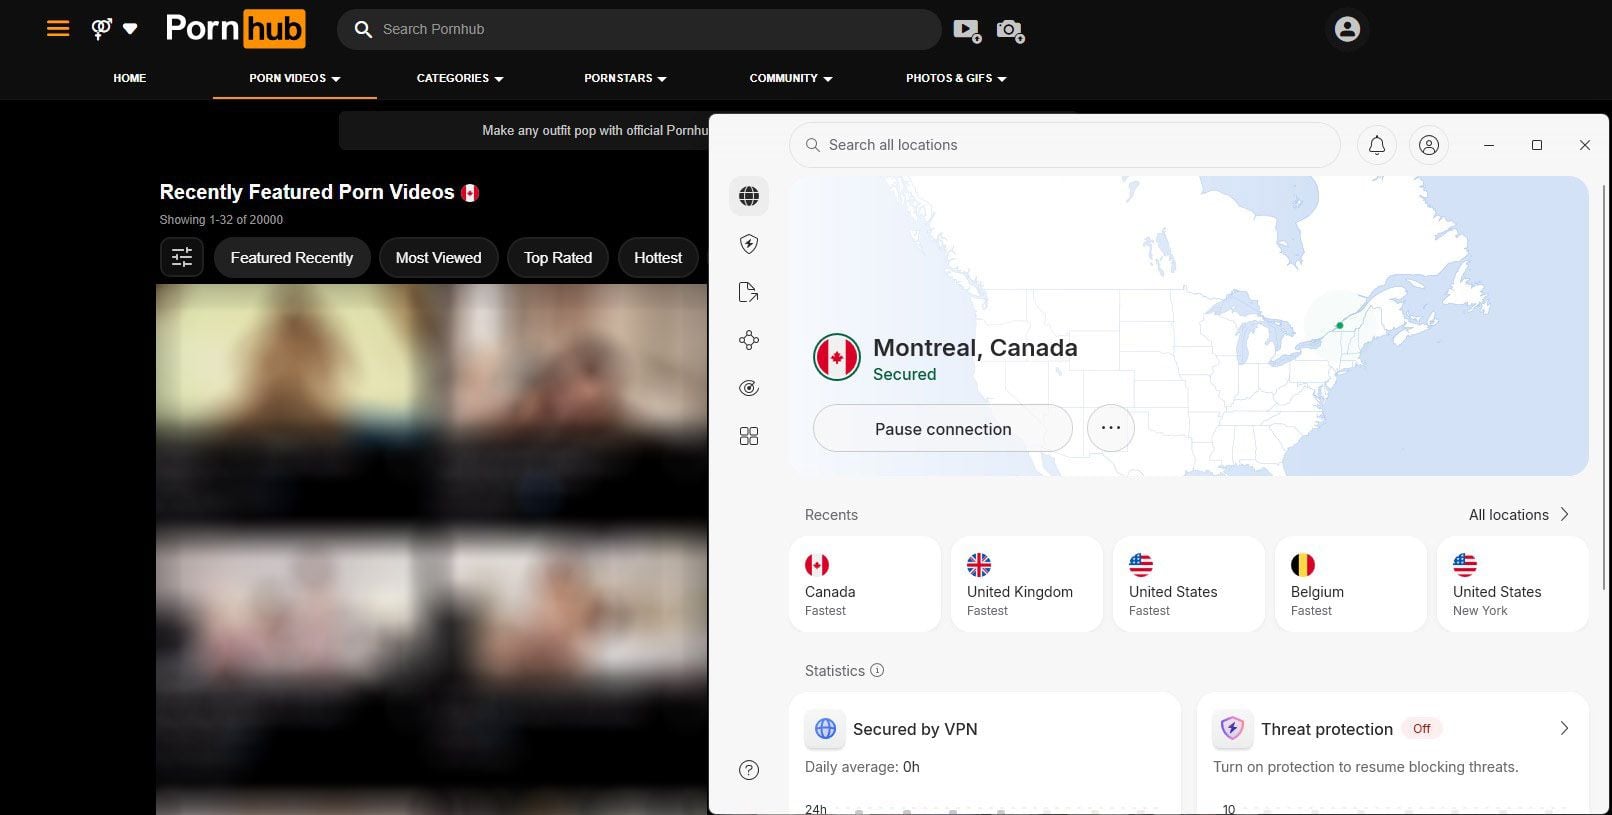Click the upload video icon in the header

pyautogui.click(x=967, y=30)
